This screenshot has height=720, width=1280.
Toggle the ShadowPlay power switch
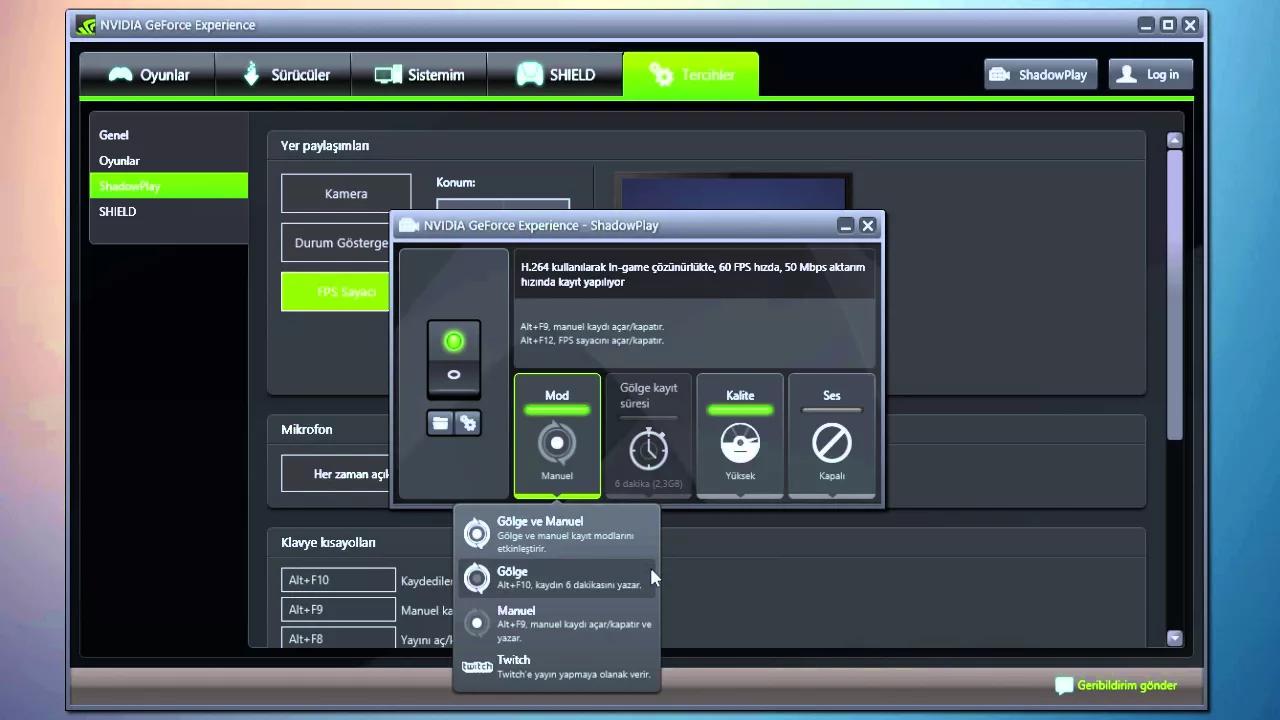coord(454,359)
